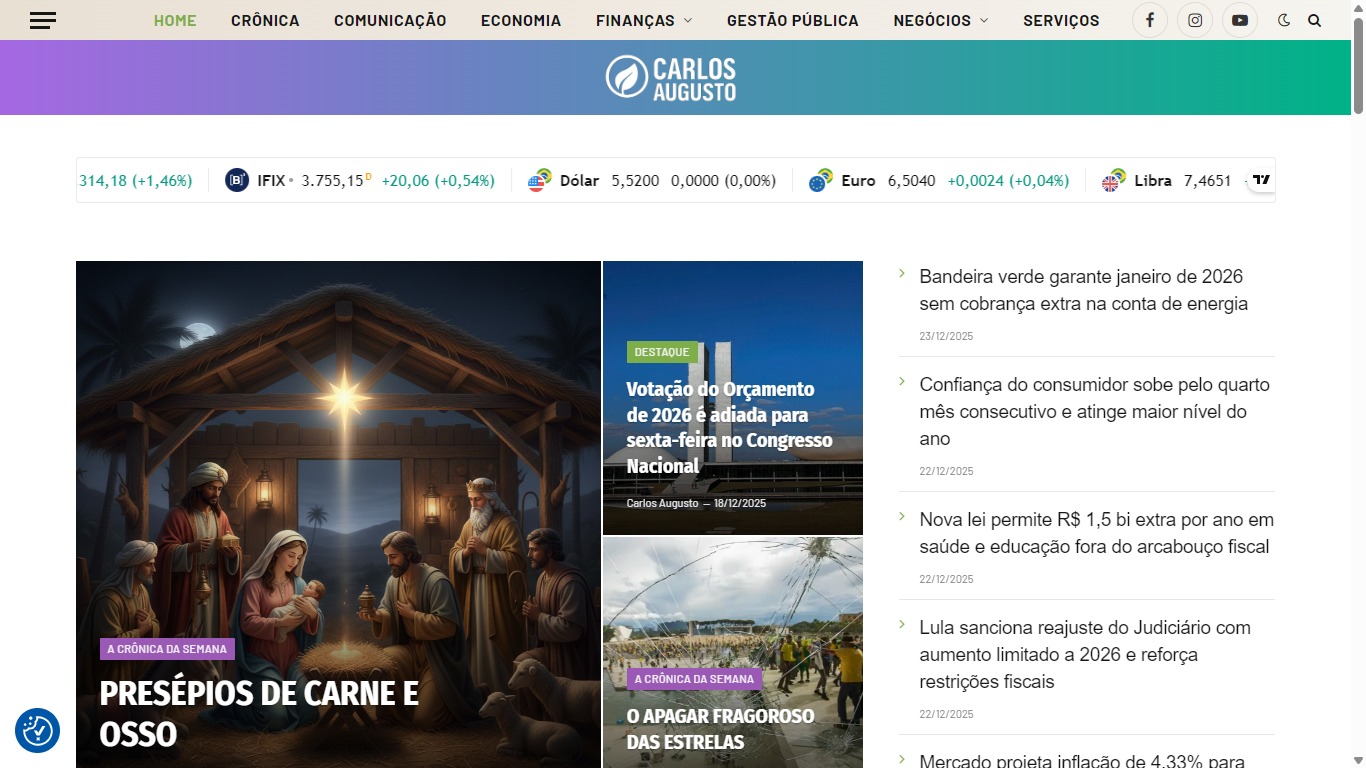1366x768 pixels.
Task: Open the site's Facebook page icon
Action: (x=1149, y=20)
